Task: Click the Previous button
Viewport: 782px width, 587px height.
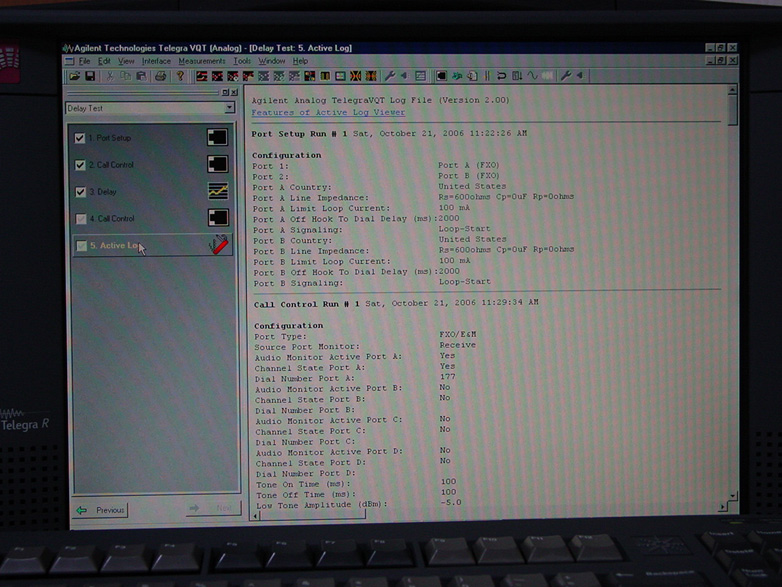Action: pos(101,510)
